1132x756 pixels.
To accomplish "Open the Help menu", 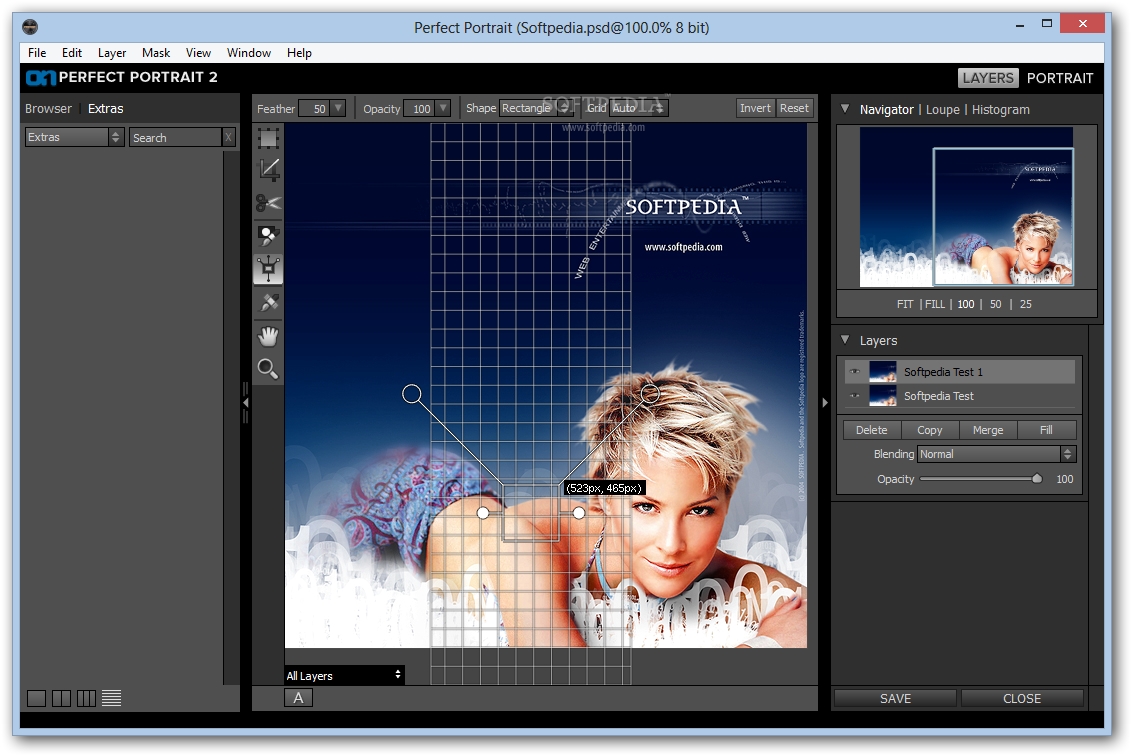I will point(299,53).
